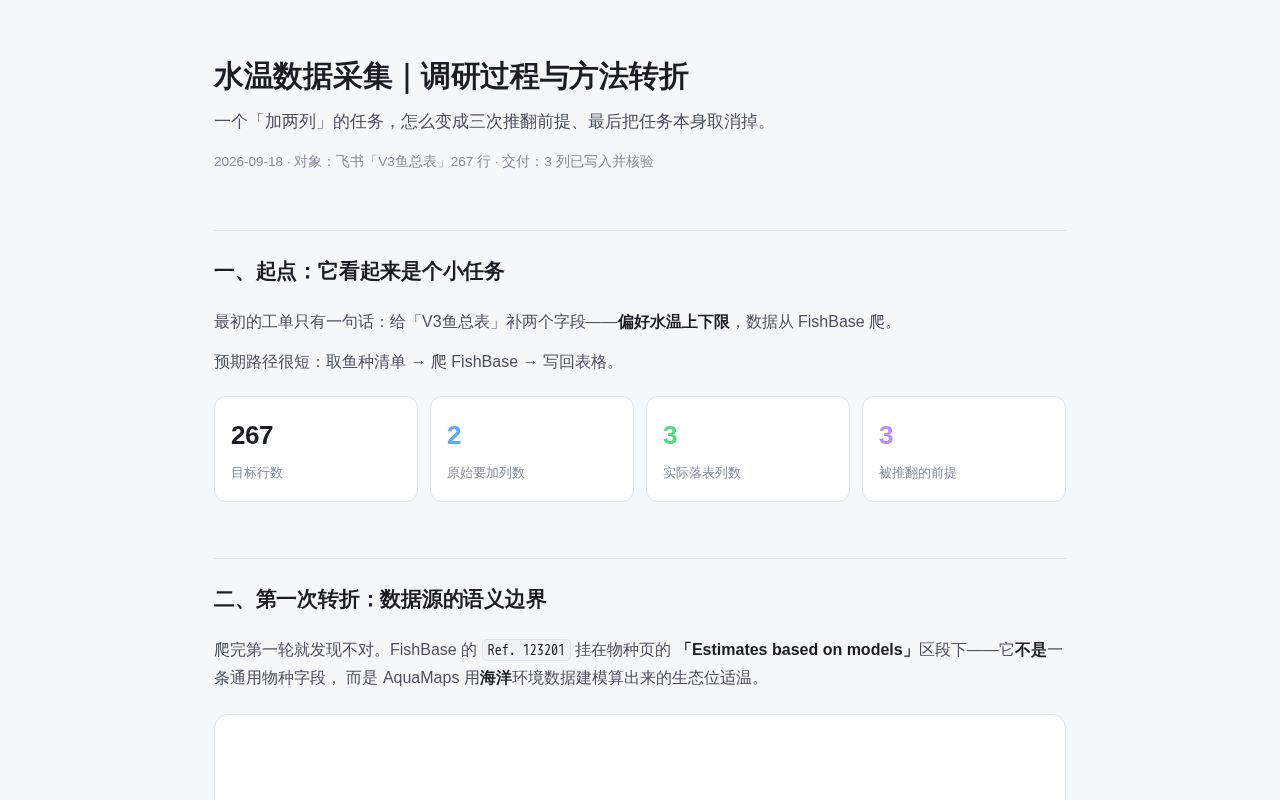Click bold text Estimates based on models
Viewport: 1280px width, 800px height.
tap(797, 650)
